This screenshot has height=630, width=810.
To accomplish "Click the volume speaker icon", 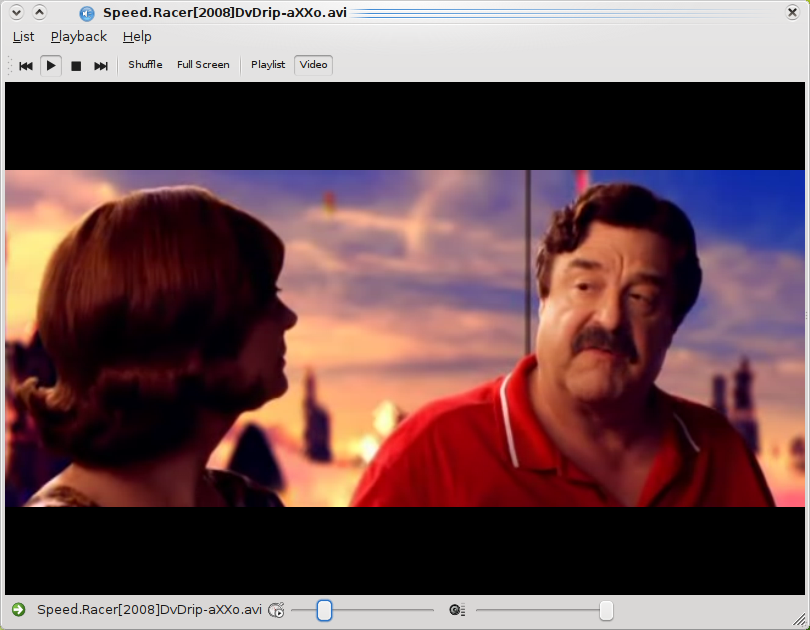I will pos(457,610).
